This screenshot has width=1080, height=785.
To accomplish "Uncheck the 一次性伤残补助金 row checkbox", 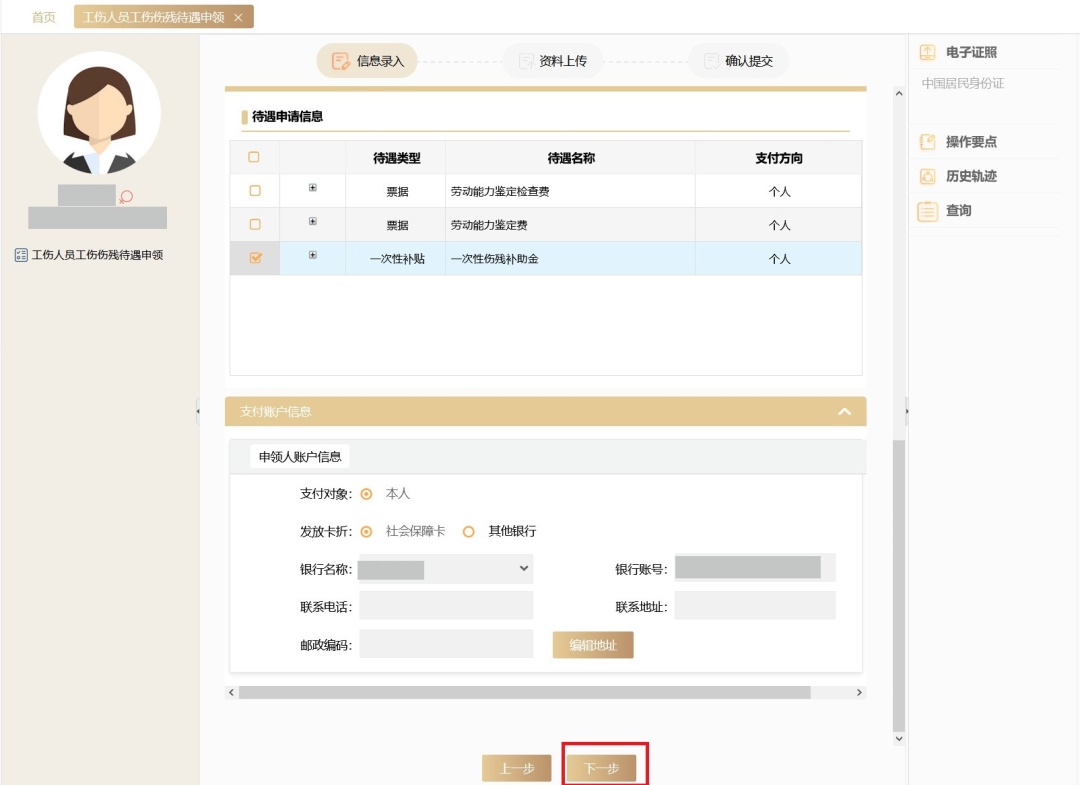I will click(254, 258).
